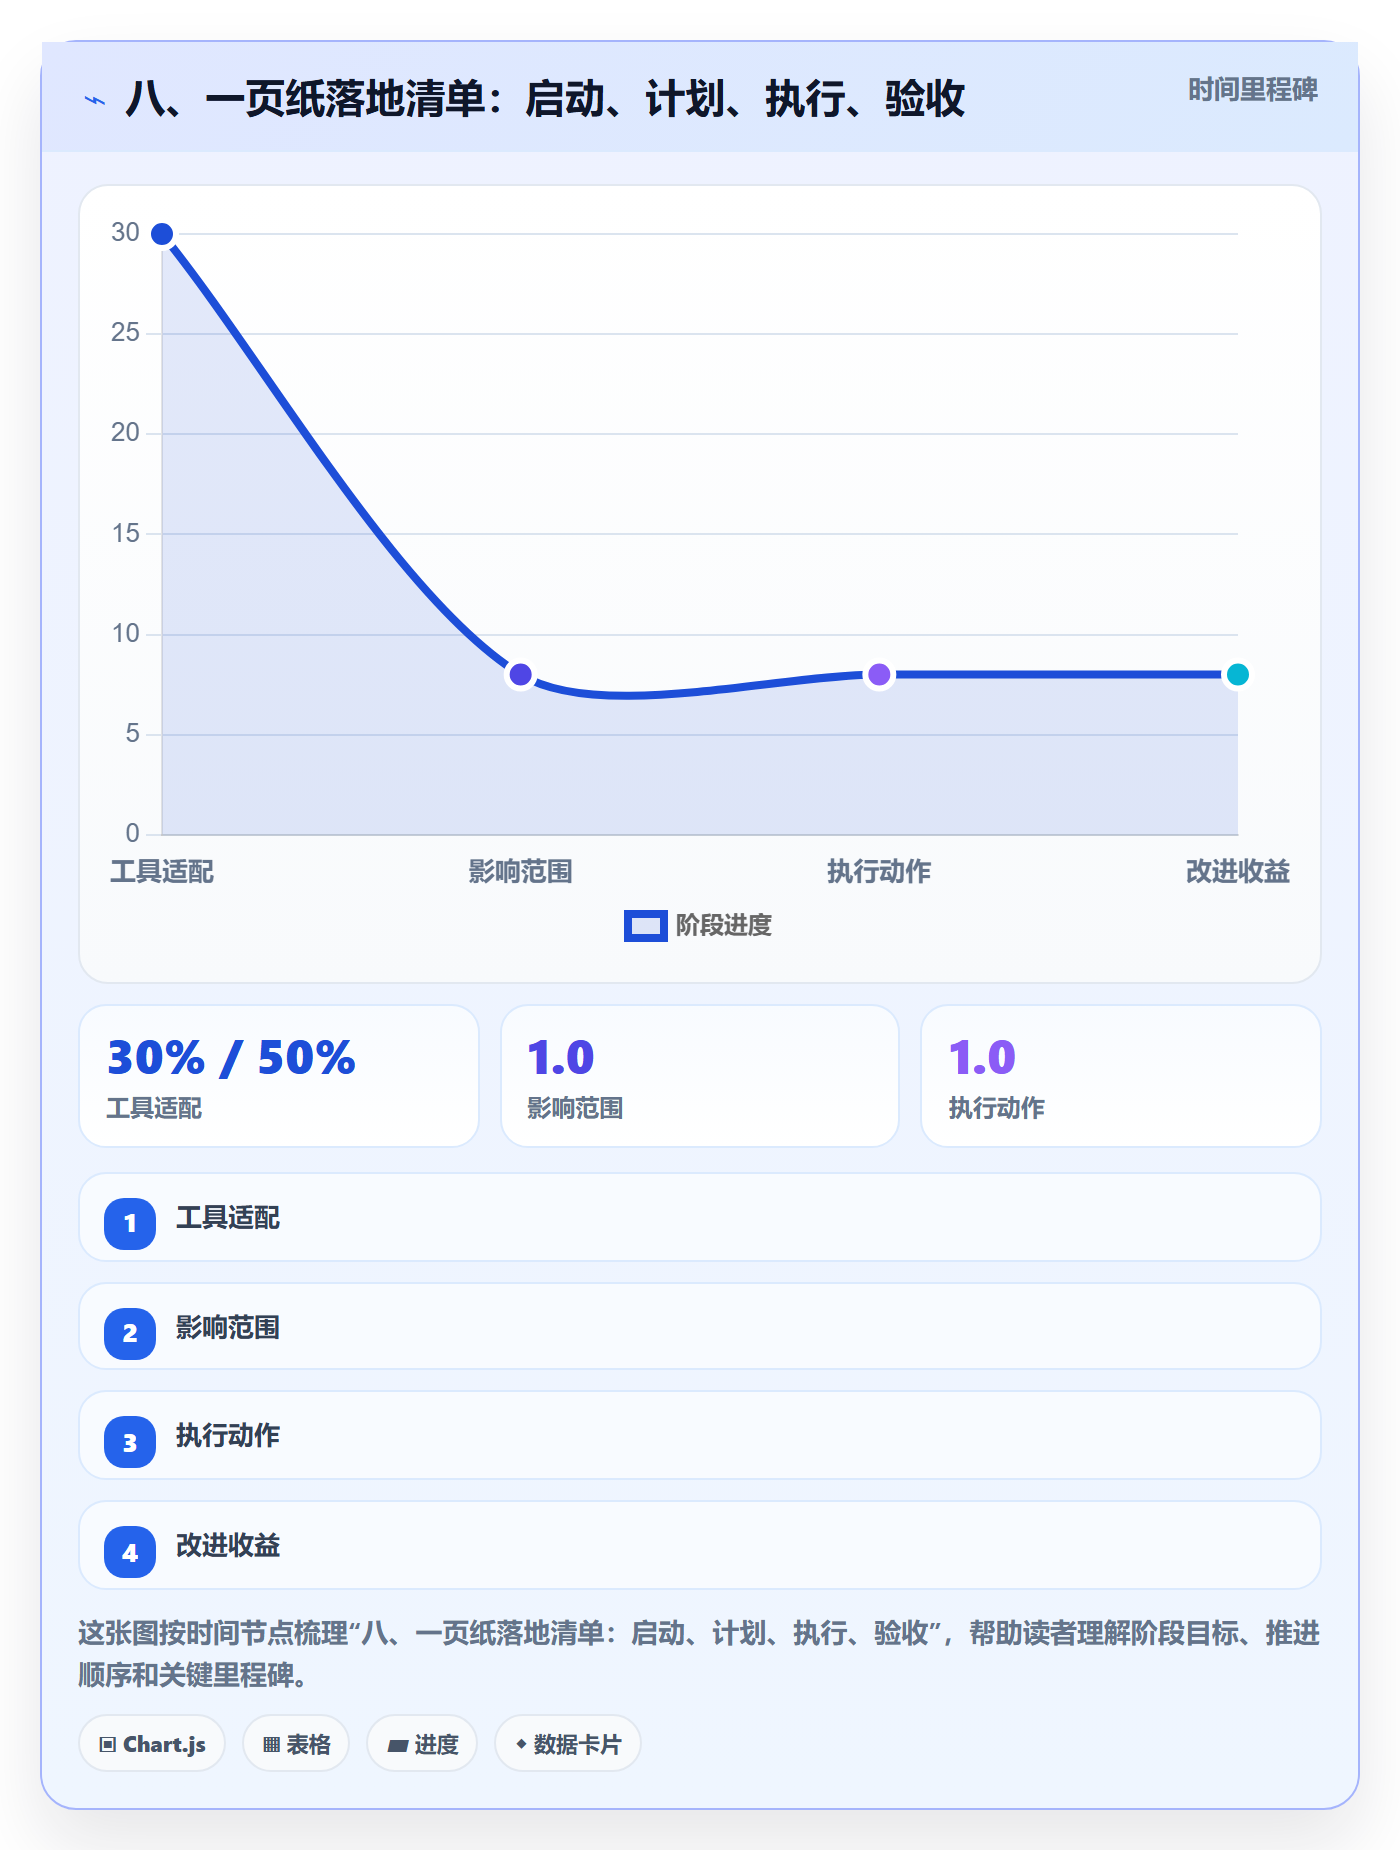1400x1850 pixels.
Task: Select the 工具适配 data point at 30
Action: 162,234
